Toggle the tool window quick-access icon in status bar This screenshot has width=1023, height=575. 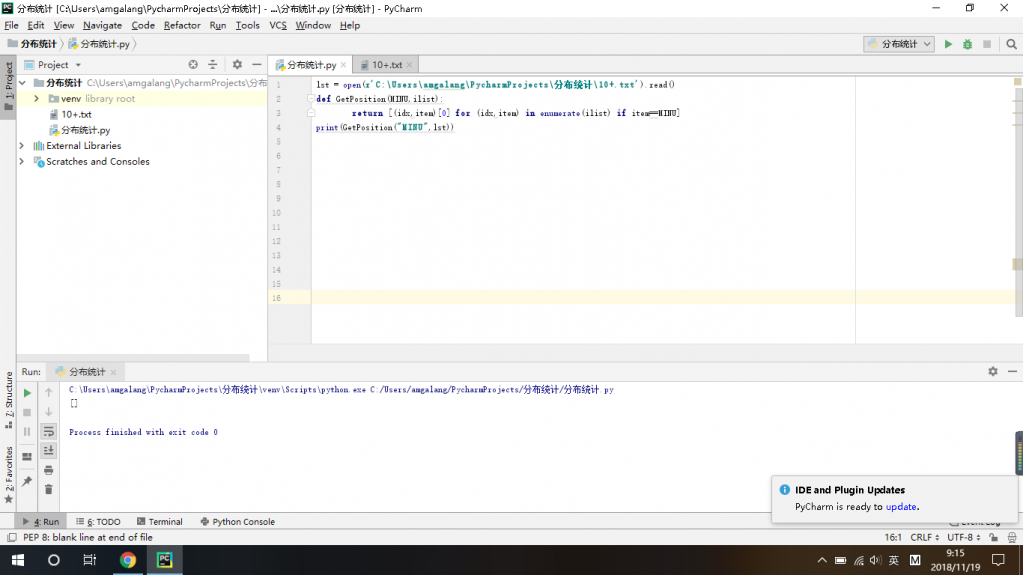click(11, 538)
